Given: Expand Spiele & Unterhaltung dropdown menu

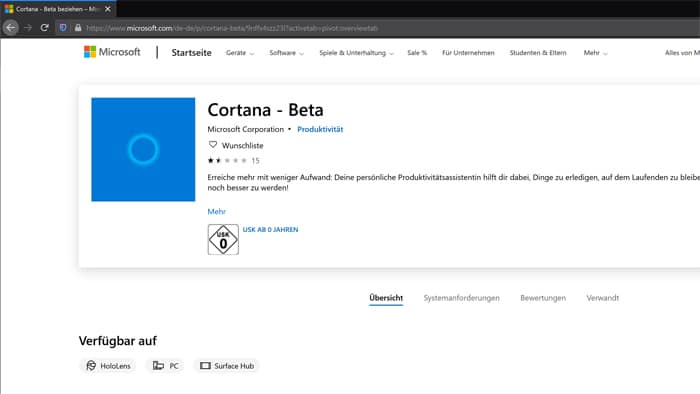Looking at the screenshot, I should (x=356, y=53).
